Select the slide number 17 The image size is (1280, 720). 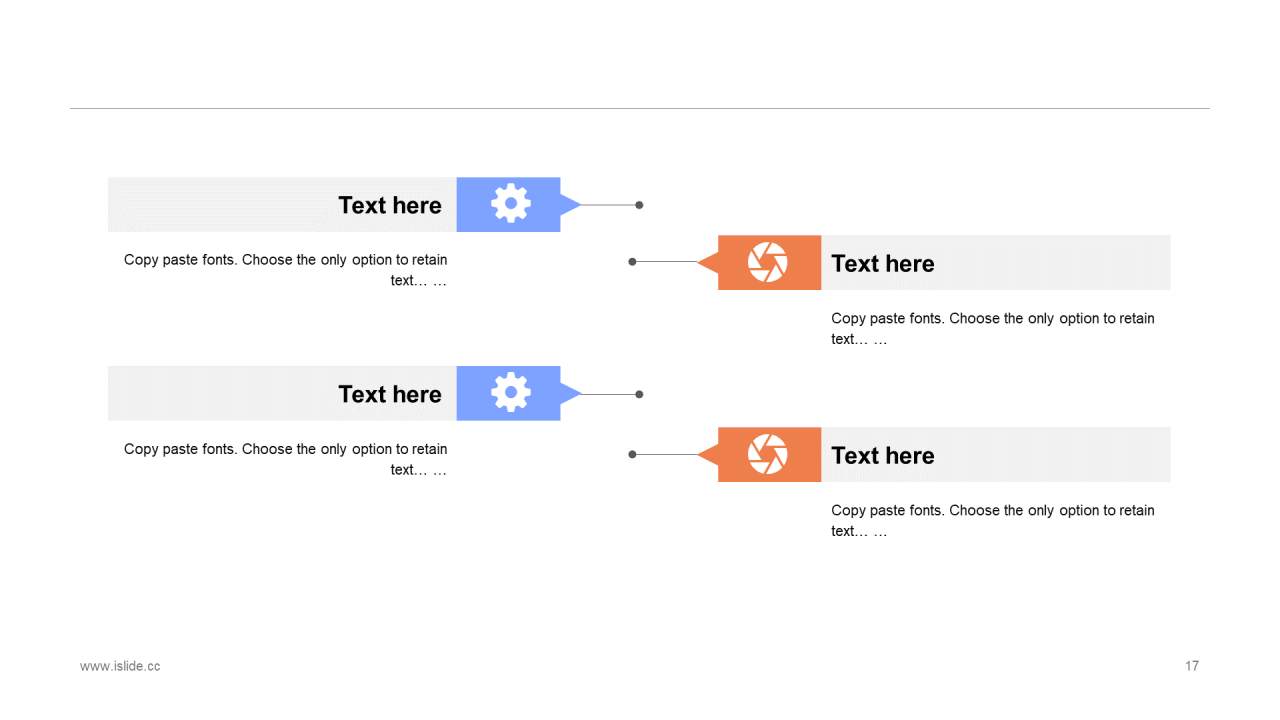tap(1192, 666)
